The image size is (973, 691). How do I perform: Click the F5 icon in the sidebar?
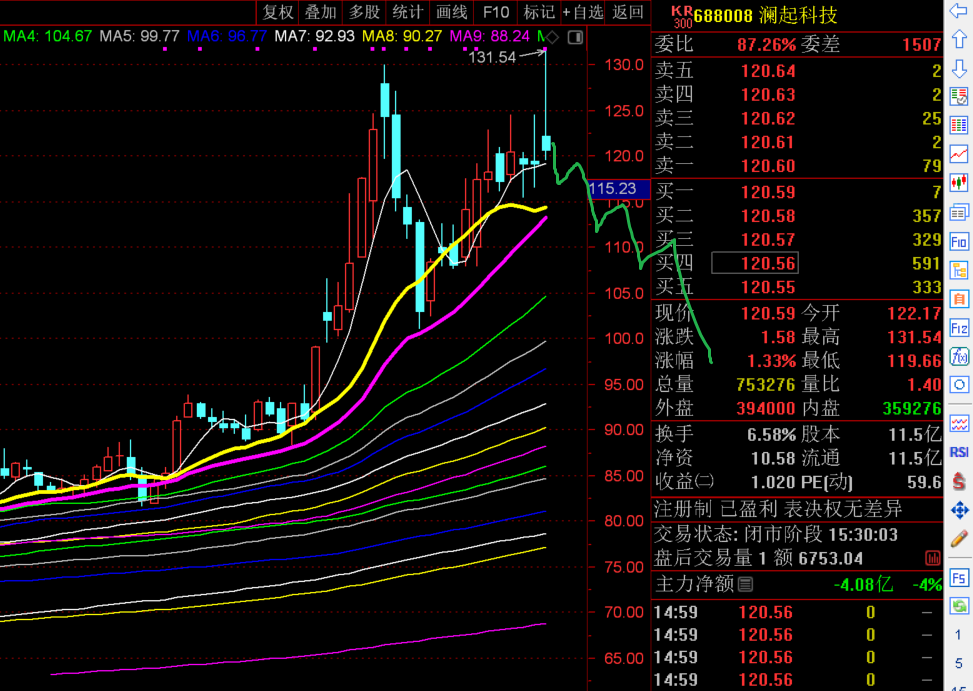[959, 578]
